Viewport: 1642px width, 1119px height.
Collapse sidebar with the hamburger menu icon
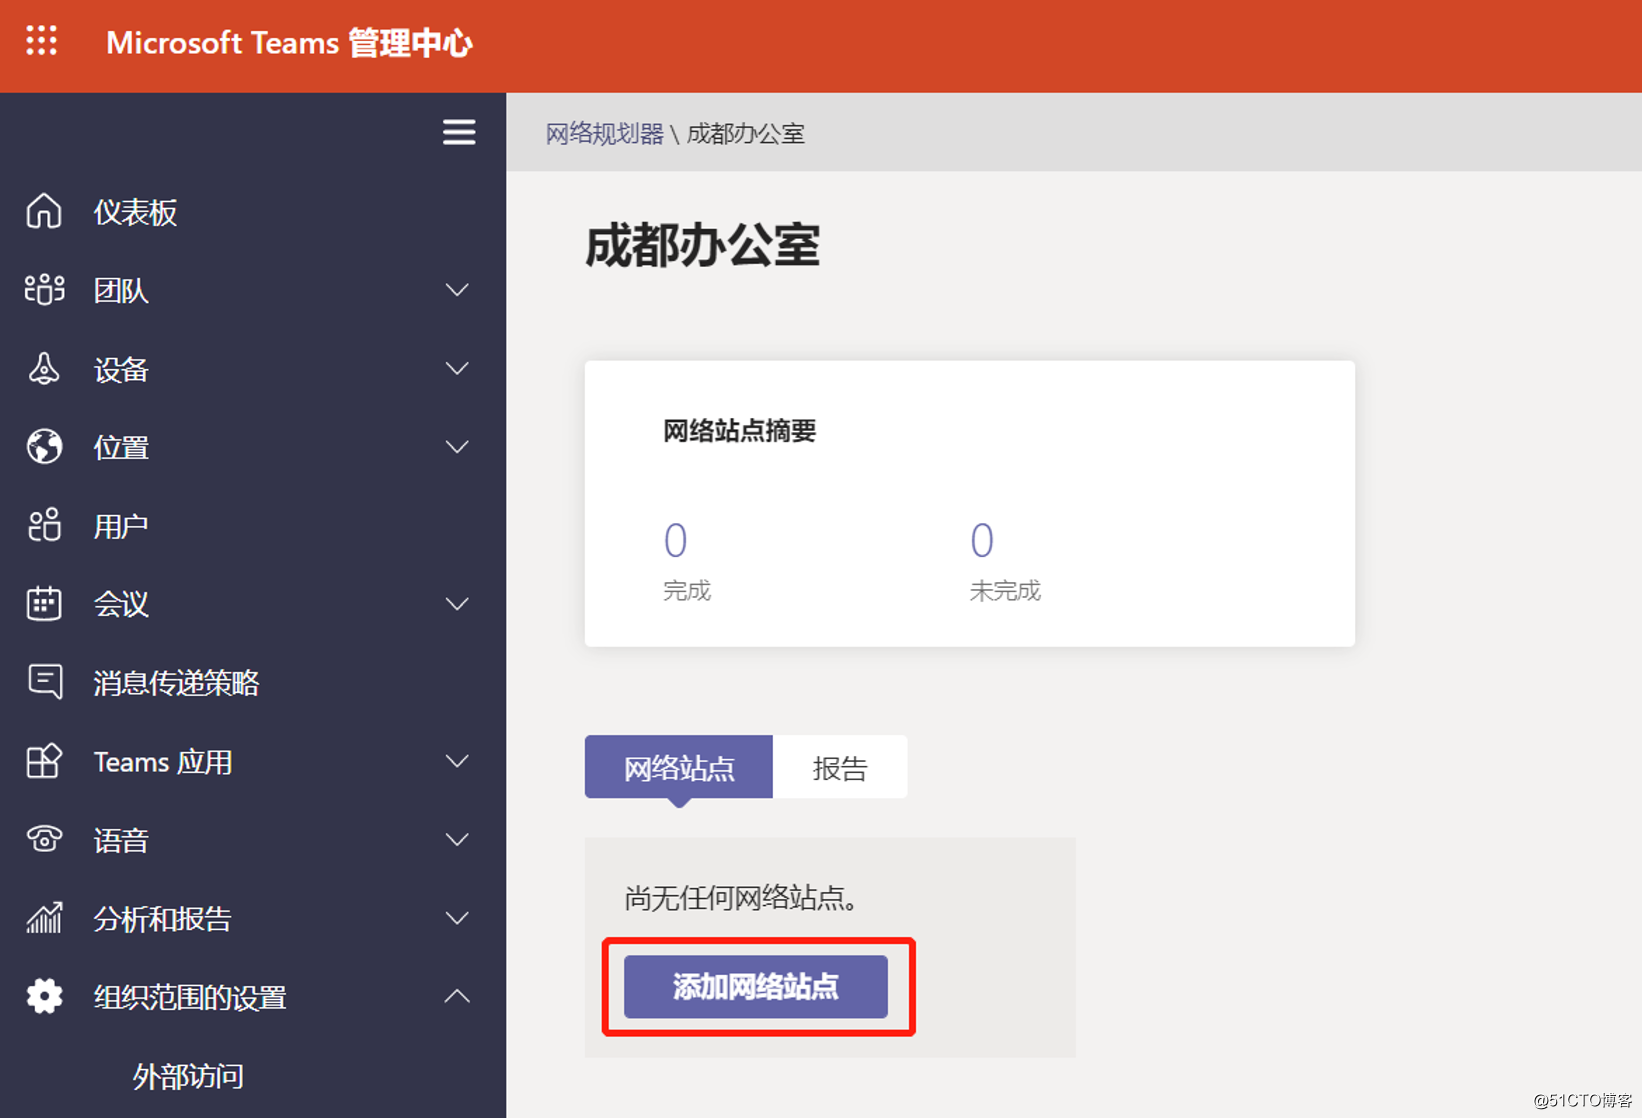point(459,132)
